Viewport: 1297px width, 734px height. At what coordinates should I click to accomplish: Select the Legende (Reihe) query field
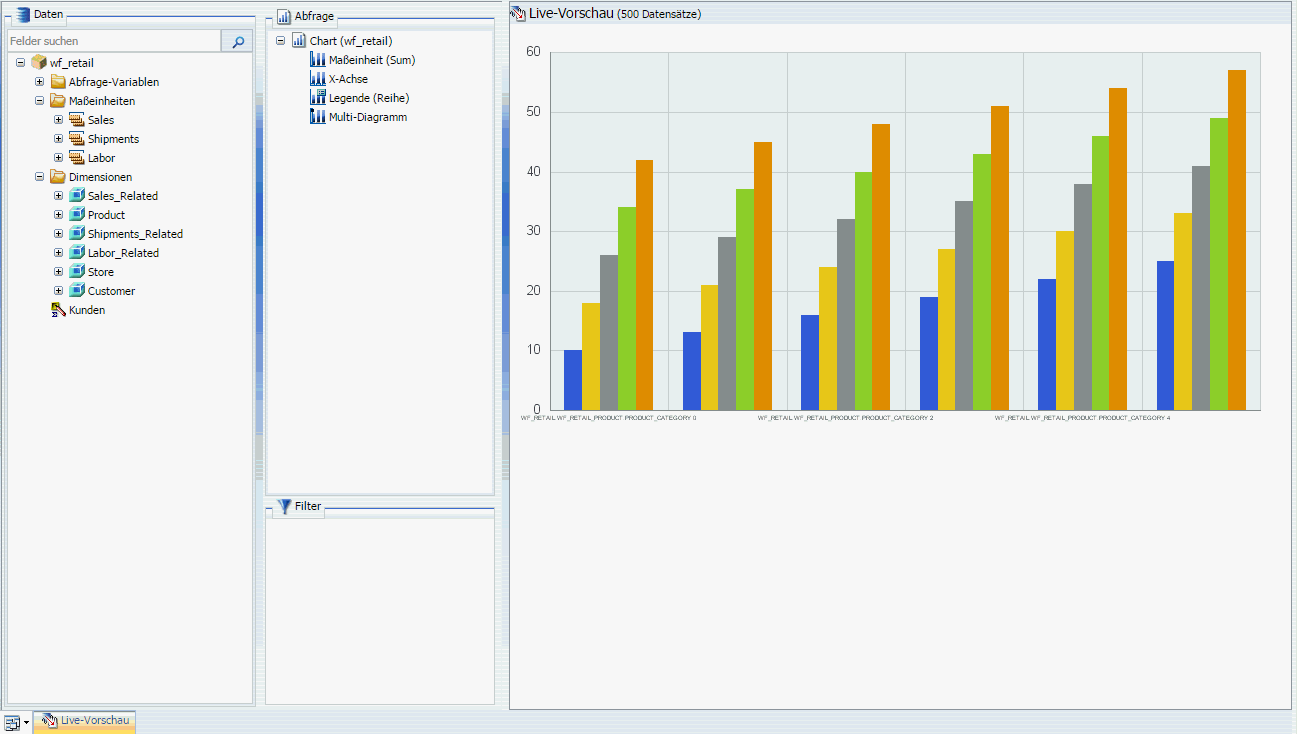point(369,98)
